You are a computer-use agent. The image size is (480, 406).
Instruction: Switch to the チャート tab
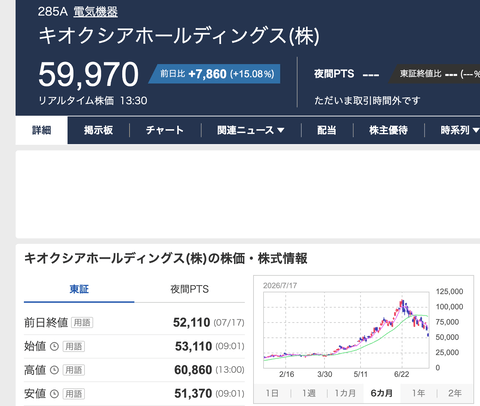[165, 130]
